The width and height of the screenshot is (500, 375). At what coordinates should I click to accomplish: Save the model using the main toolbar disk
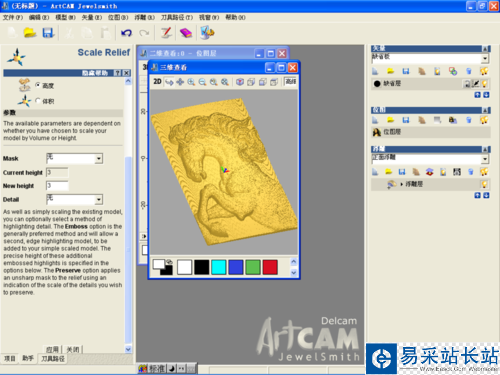coord(48,33)
